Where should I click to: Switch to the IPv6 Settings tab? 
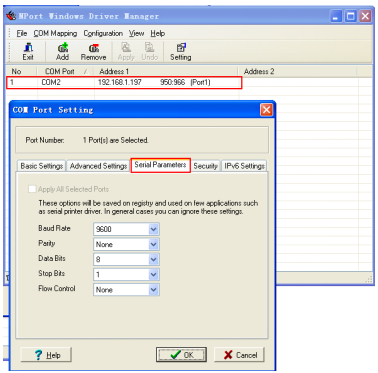244,166
